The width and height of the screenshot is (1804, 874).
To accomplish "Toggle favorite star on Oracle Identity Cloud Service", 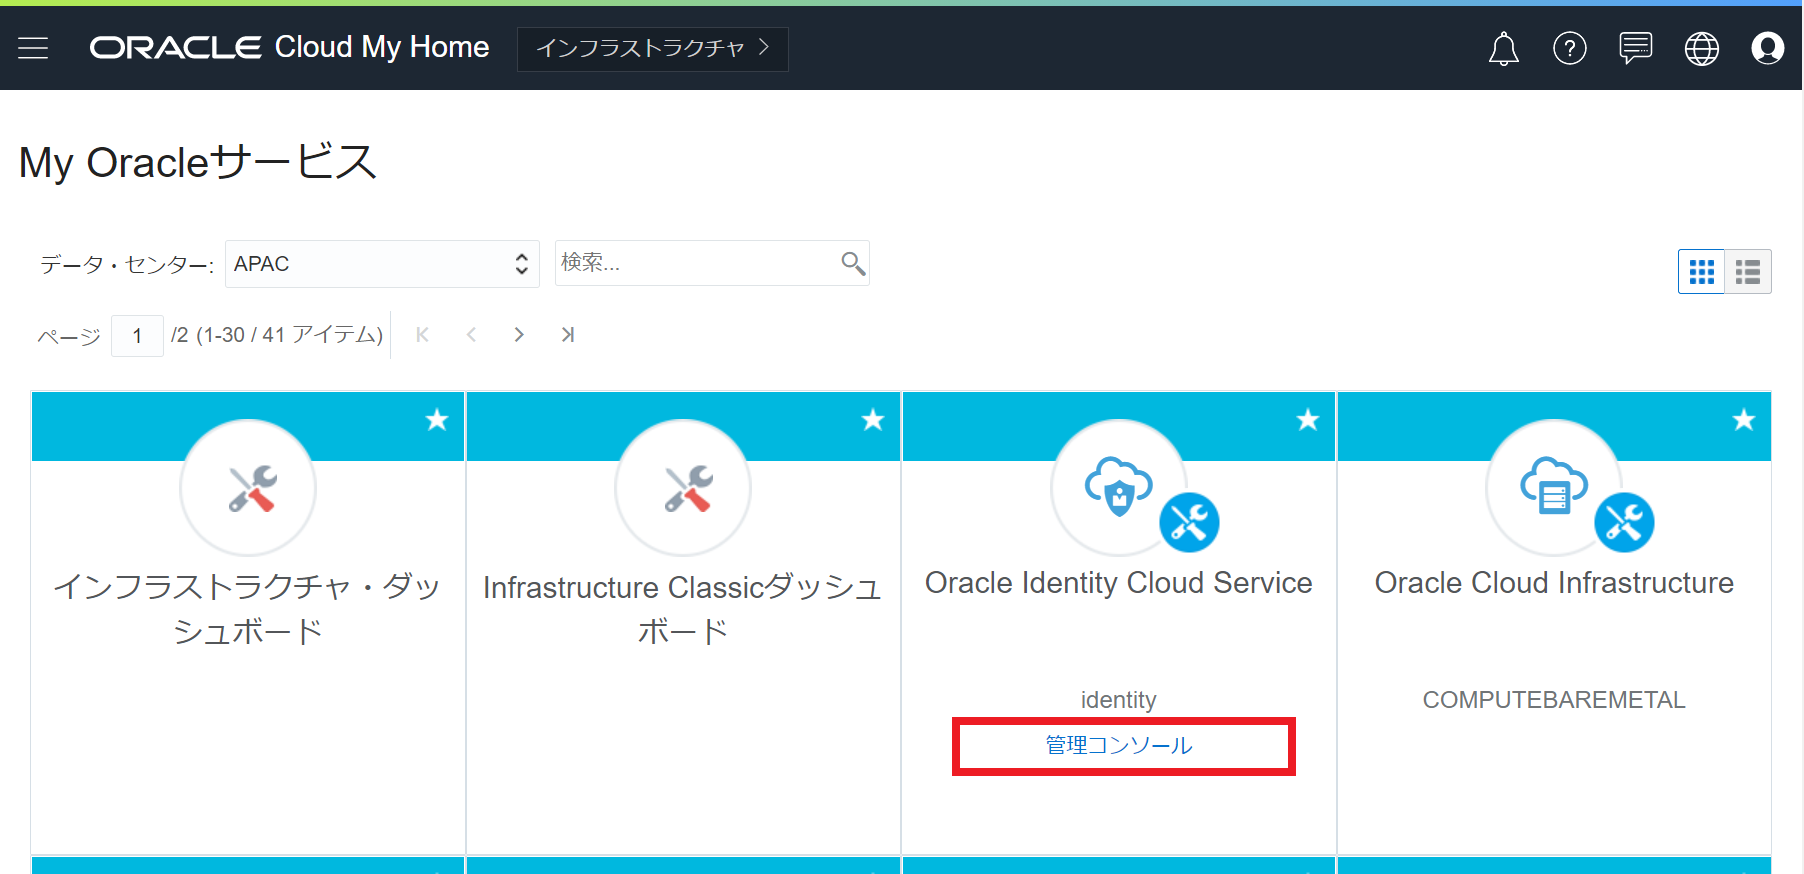I will point(1308,420).
